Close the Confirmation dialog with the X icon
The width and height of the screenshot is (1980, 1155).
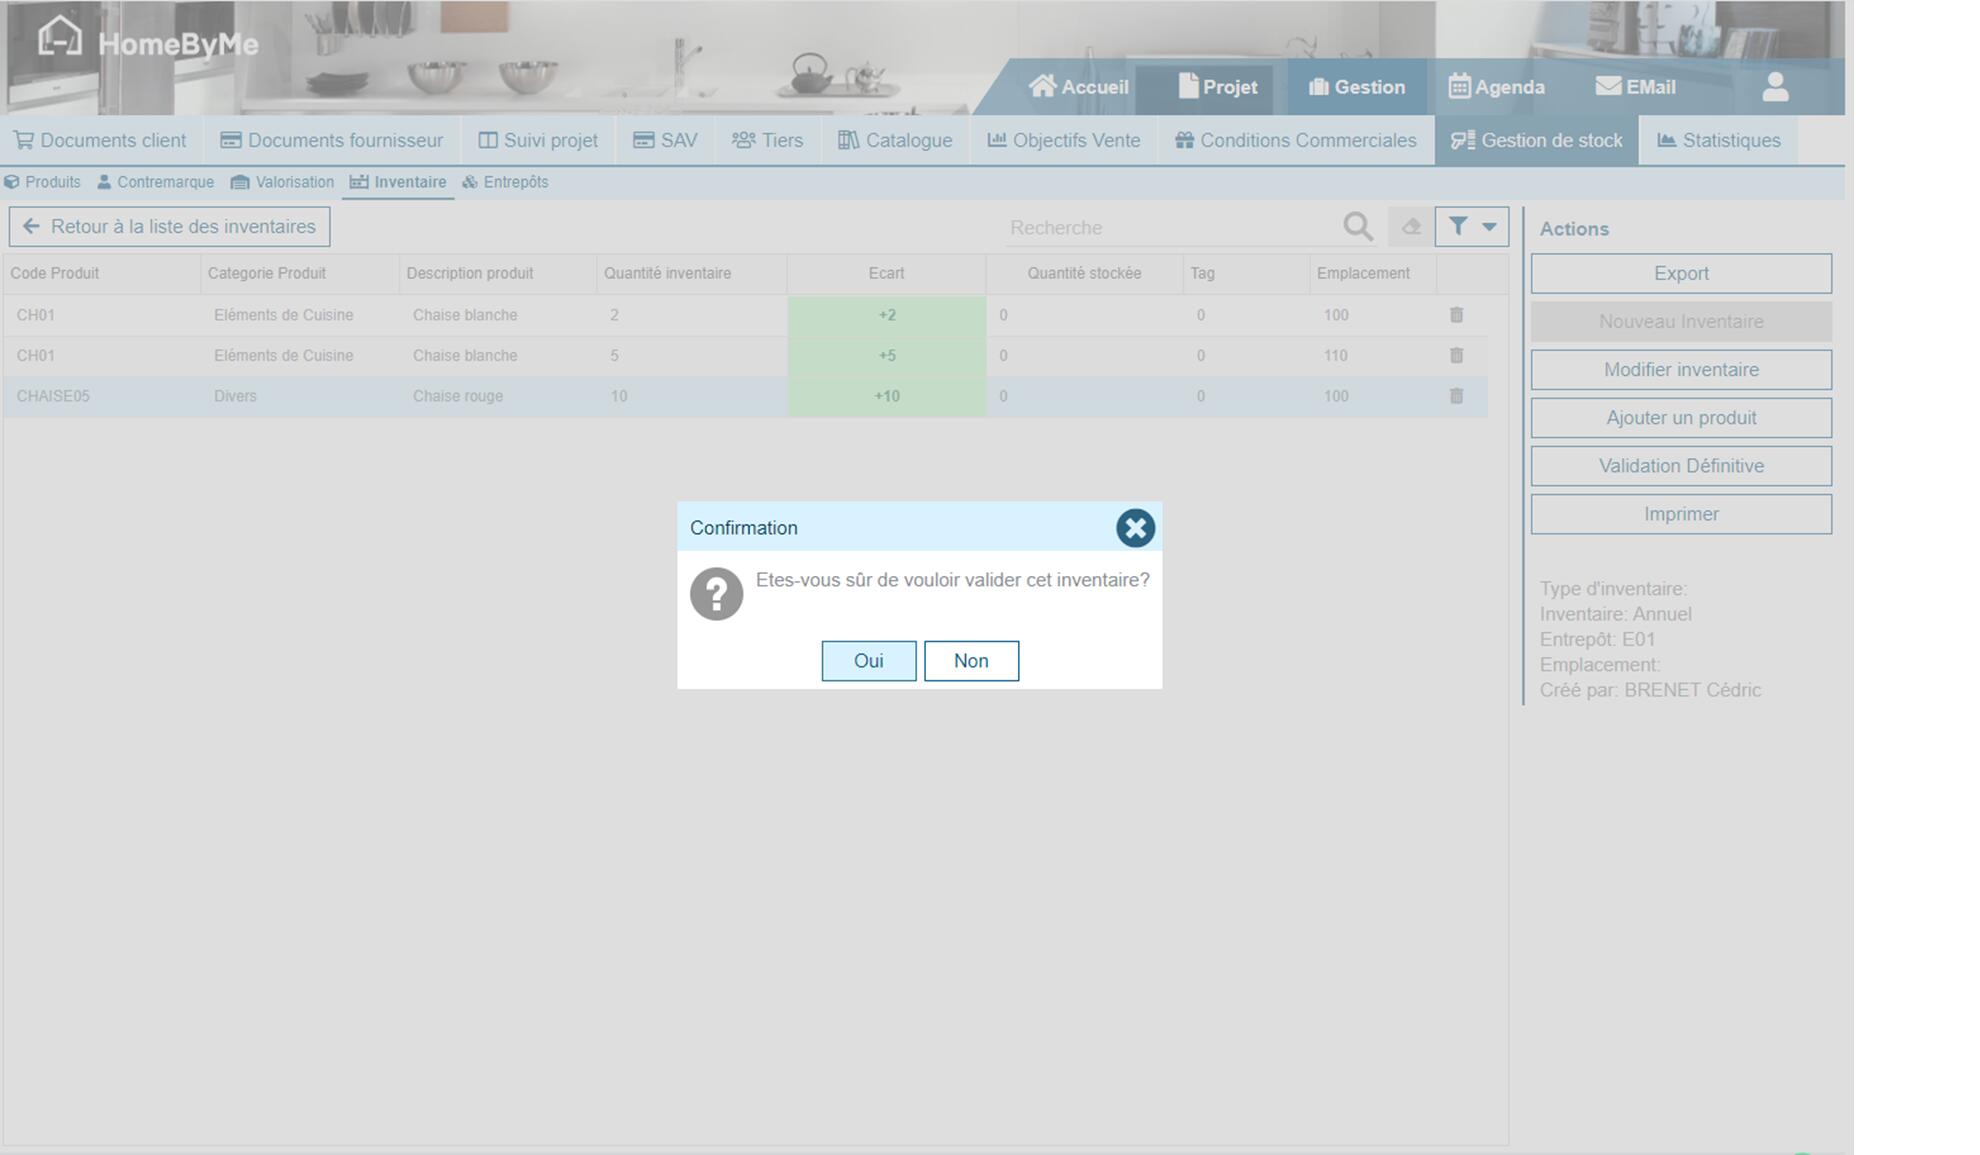(1135, 528)
